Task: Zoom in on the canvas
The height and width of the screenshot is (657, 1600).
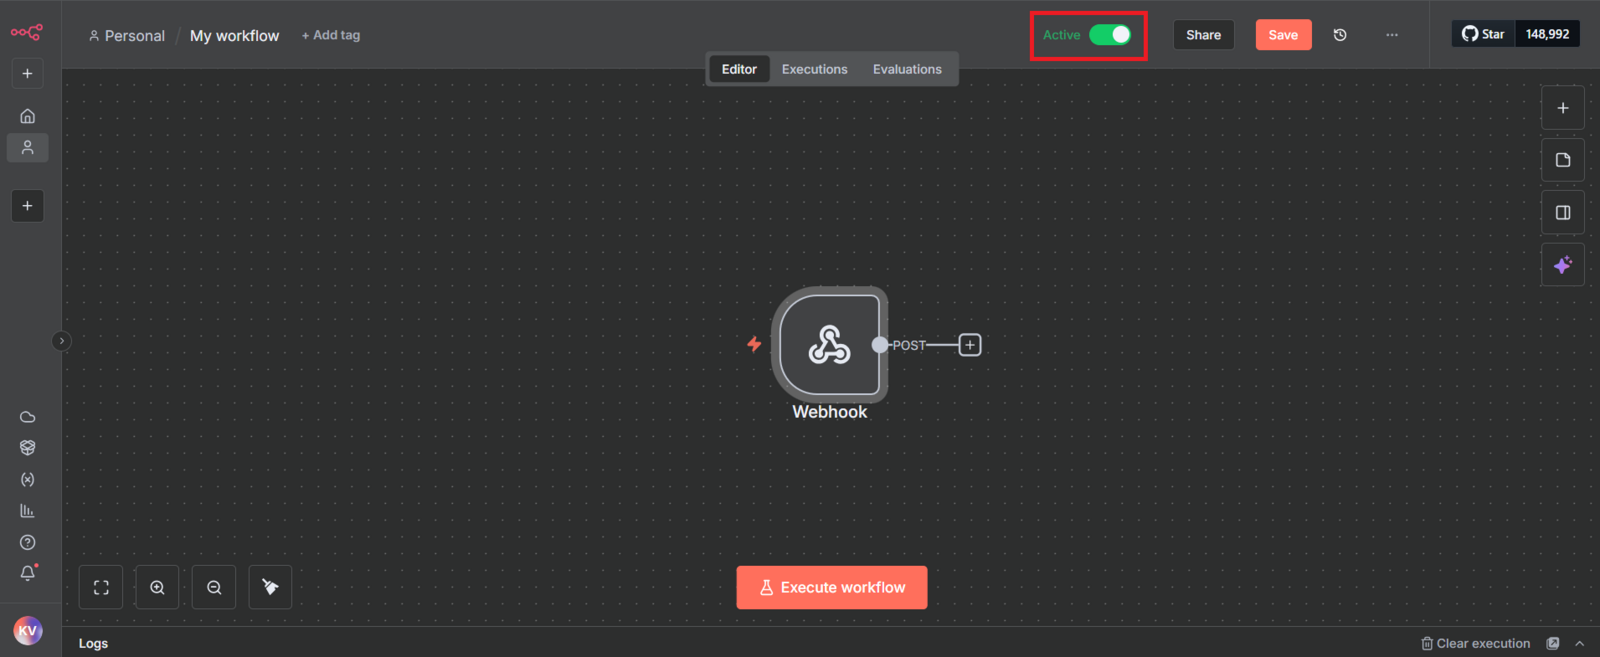Action: coord(157,588)
